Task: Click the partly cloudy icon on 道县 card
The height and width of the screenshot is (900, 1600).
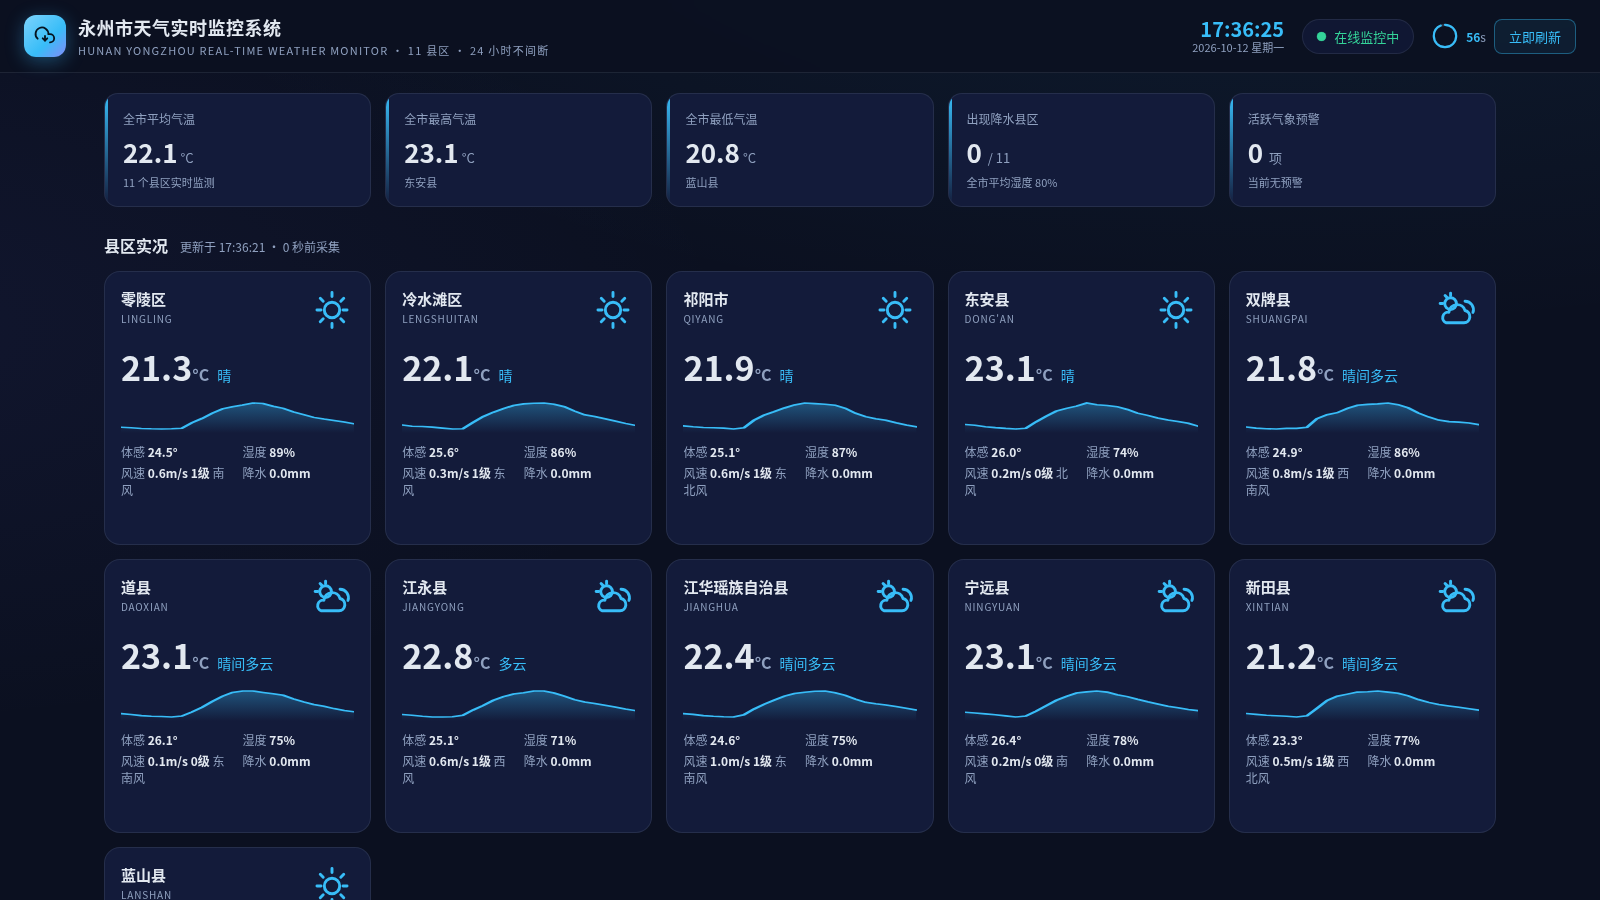Action: pos(332,598)
